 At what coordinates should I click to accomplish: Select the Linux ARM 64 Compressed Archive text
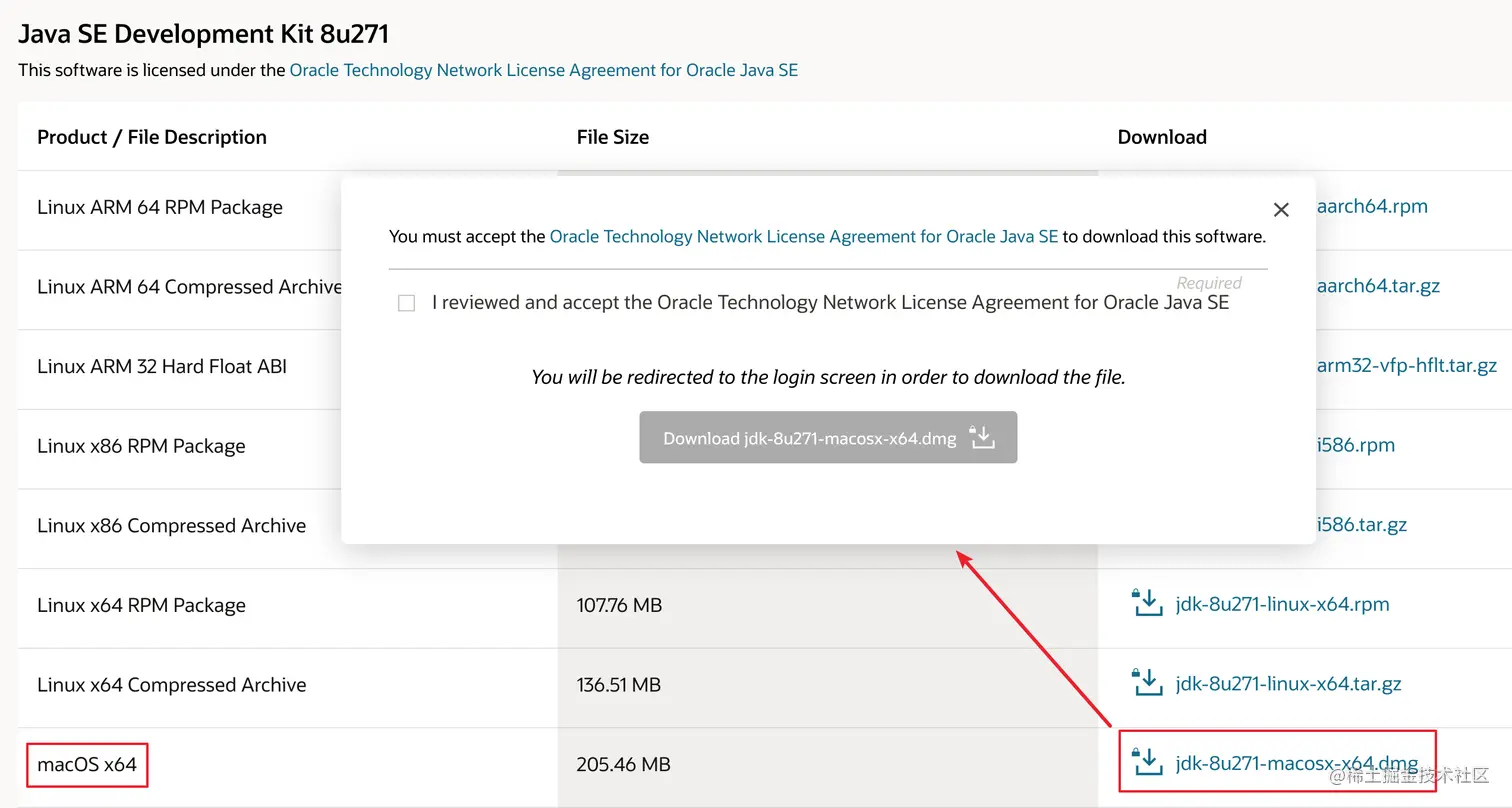tap(189, 287)
